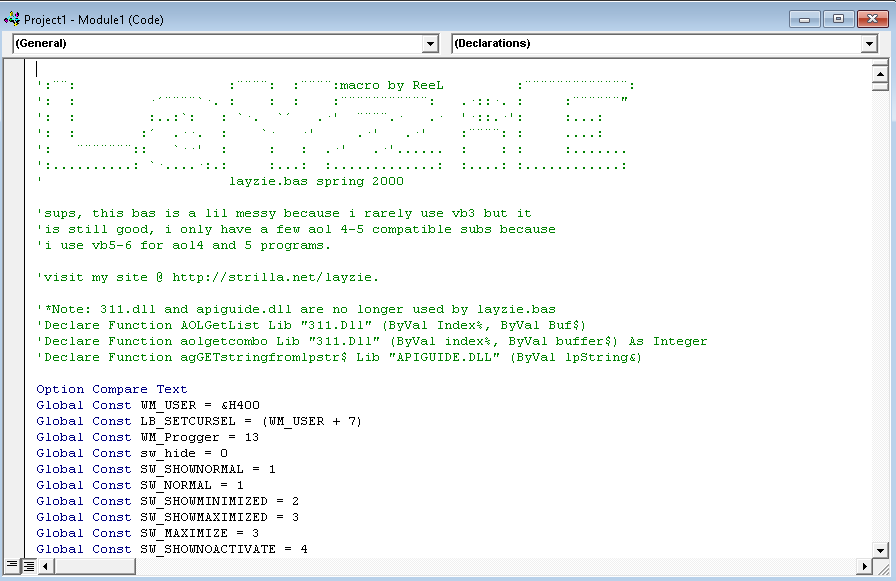
Task: Click the arrow of the (General) combo box
Action: tap(431, 44)
